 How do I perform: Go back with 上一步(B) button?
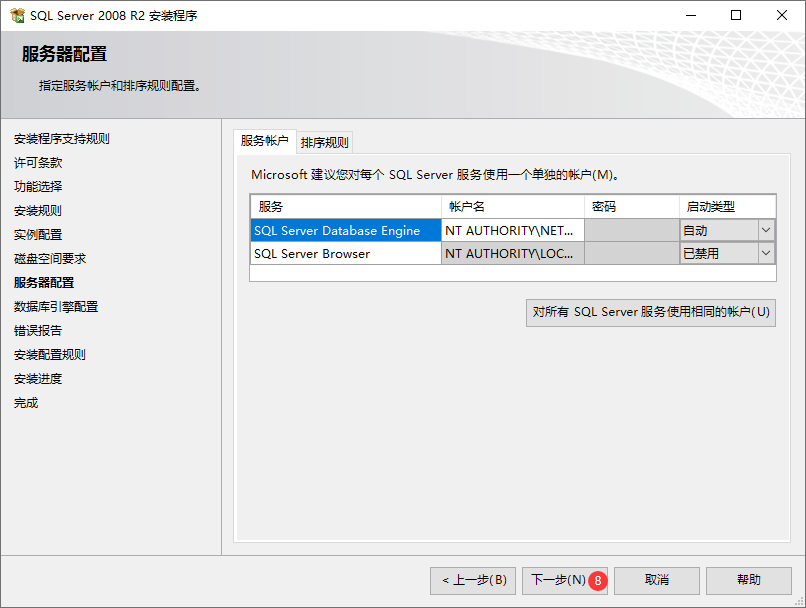tap(473, 581)
